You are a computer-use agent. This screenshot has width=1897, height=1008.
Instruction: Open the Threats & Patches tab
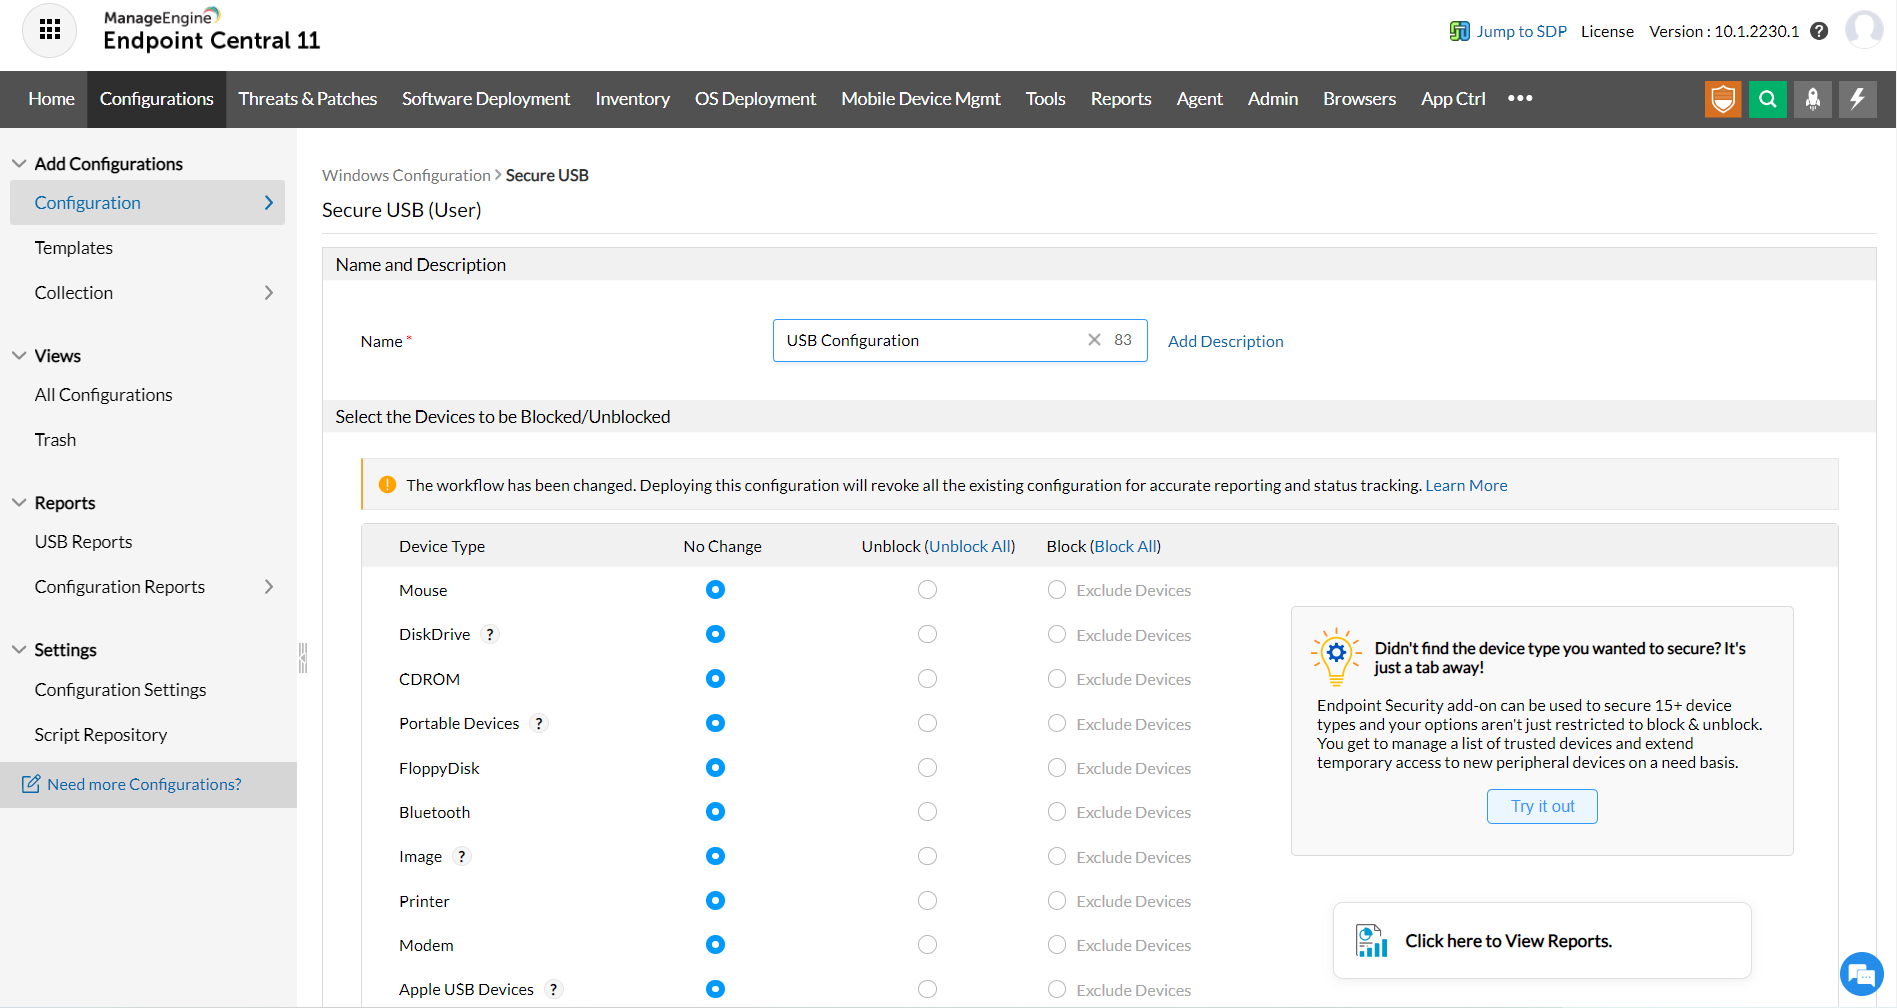point(307,99)
